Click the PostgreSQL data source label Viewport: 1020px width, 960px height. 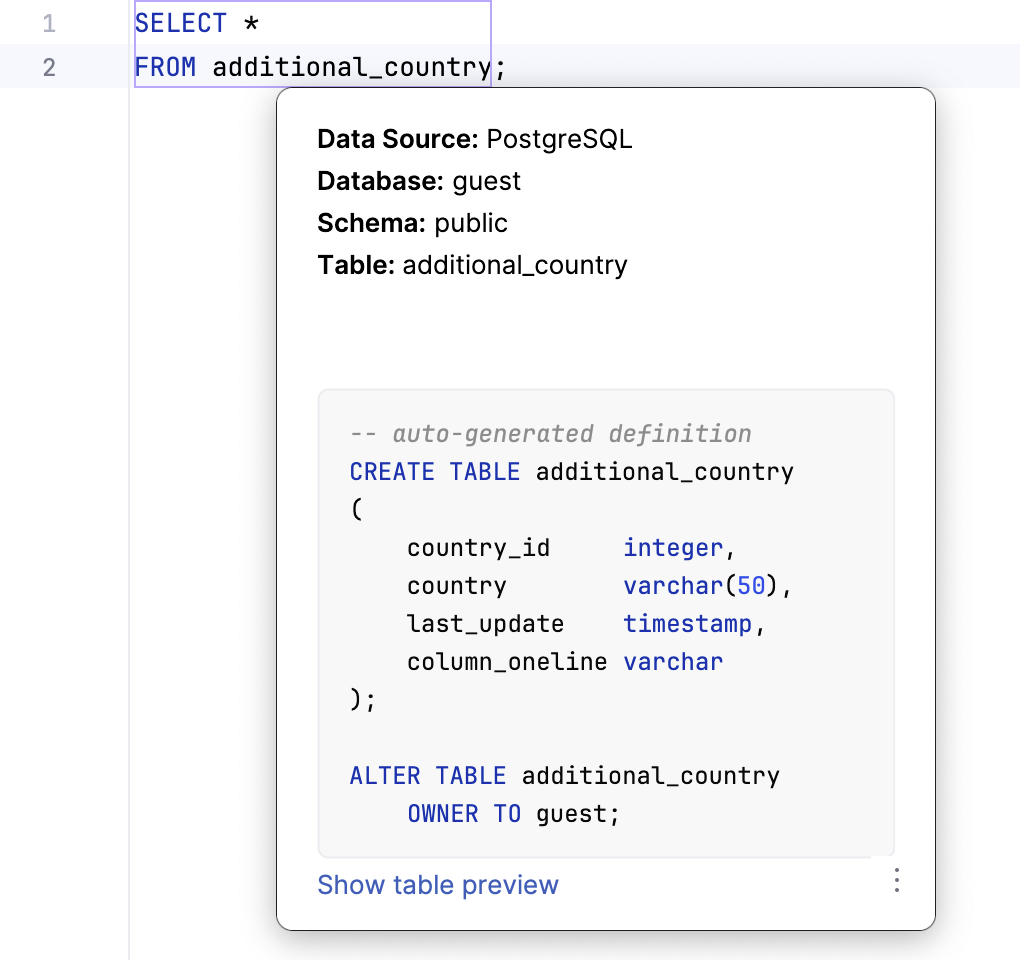pyautogui.click(x=558, y=139)
